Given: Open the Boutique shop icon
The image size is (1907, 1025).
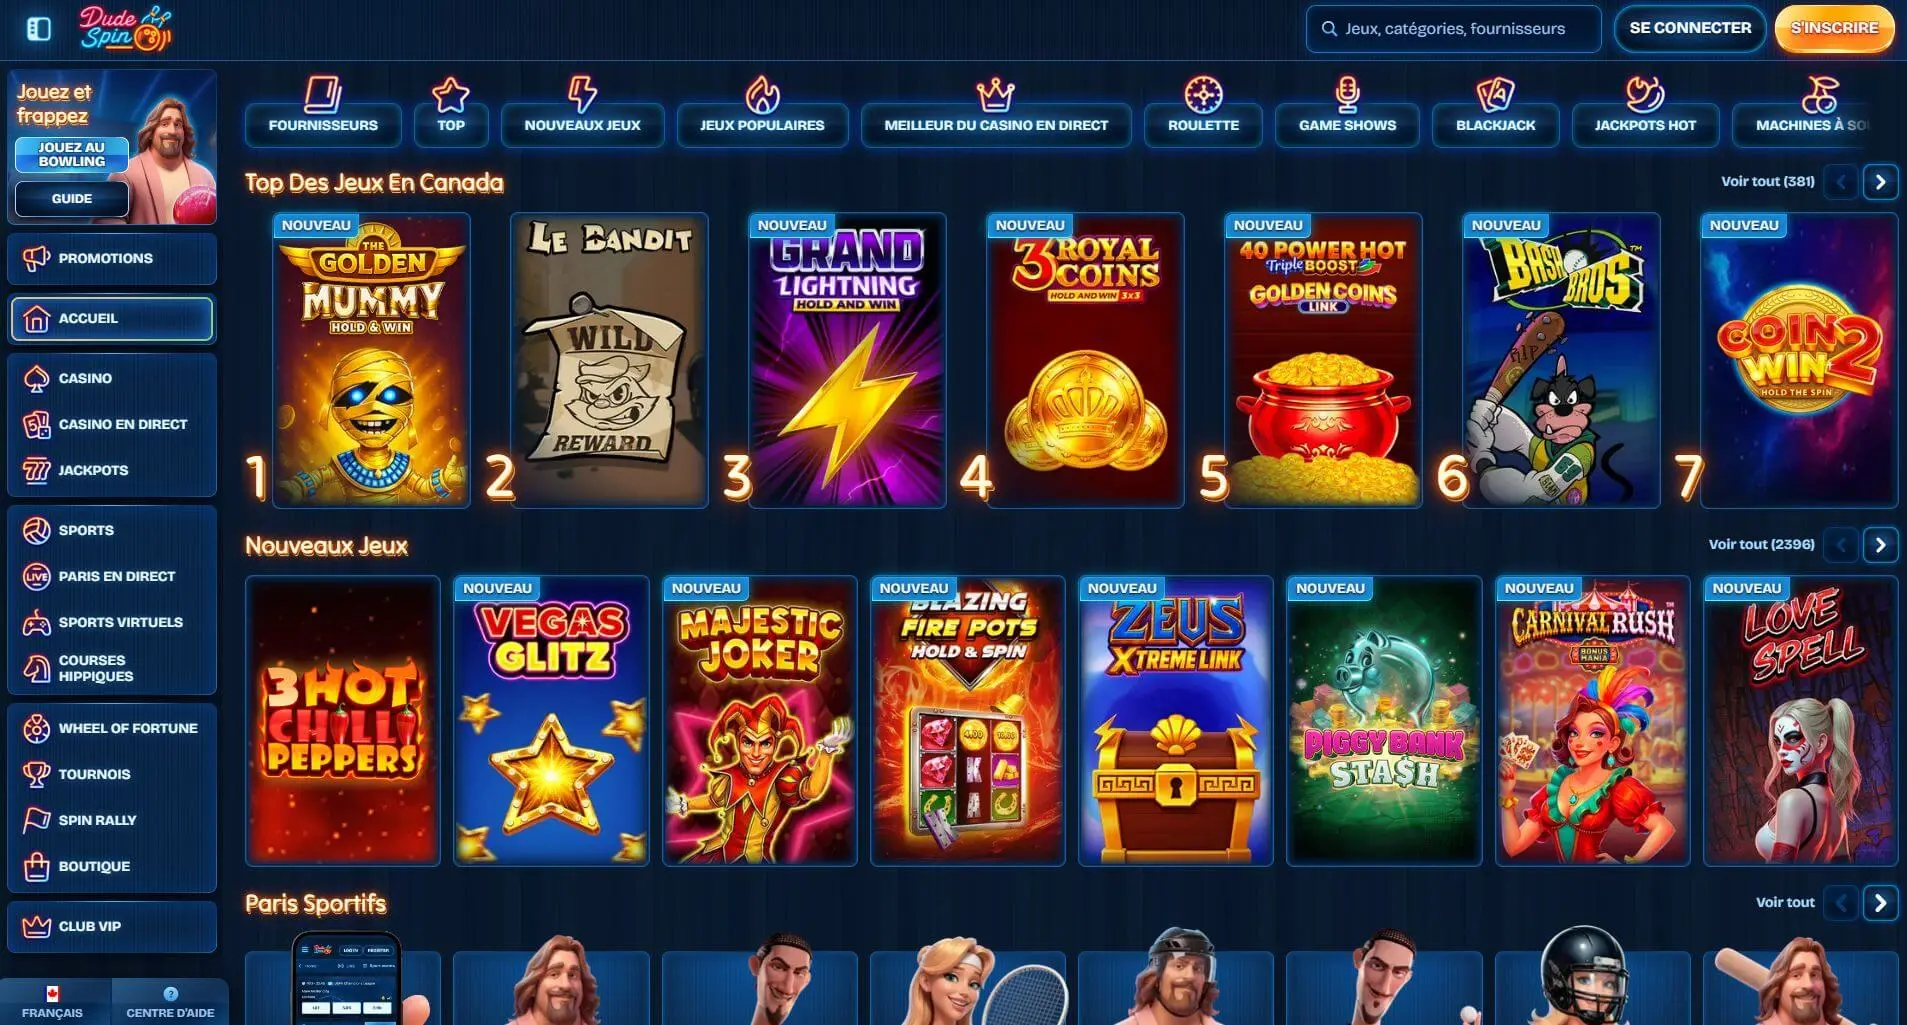Looking at the screenshot, I should (x=37, y=866).
